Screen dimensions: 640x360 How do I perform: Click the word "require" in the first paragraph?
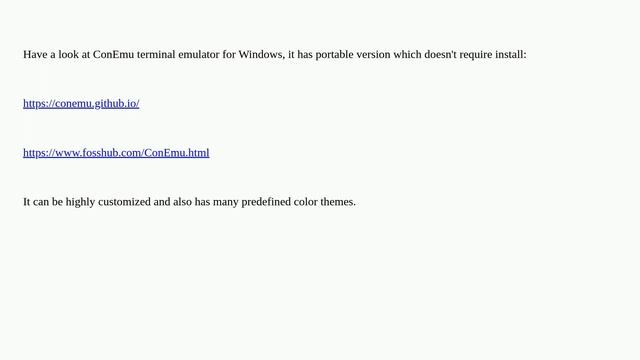pyautogui.click(x=476, y=55)
